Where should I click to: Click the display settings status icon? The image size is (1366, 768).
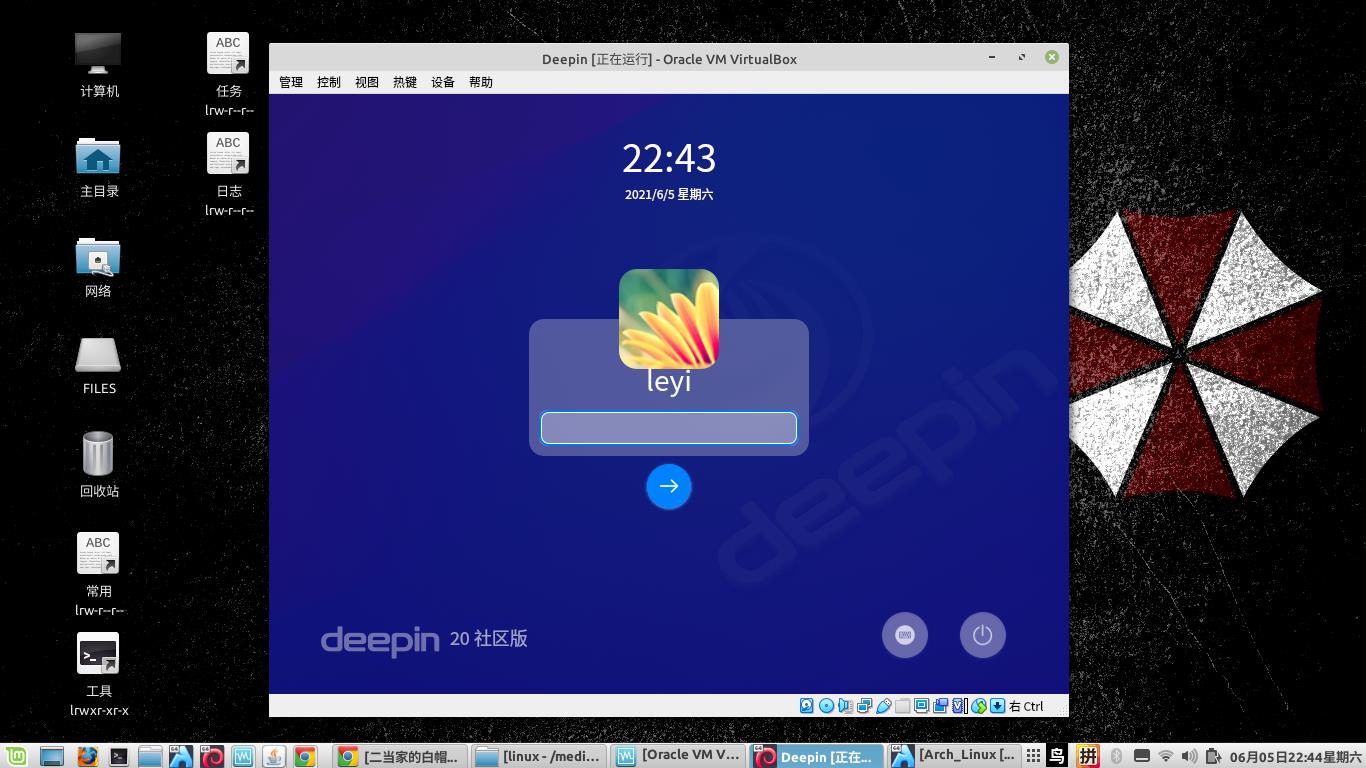coord(922,706)
